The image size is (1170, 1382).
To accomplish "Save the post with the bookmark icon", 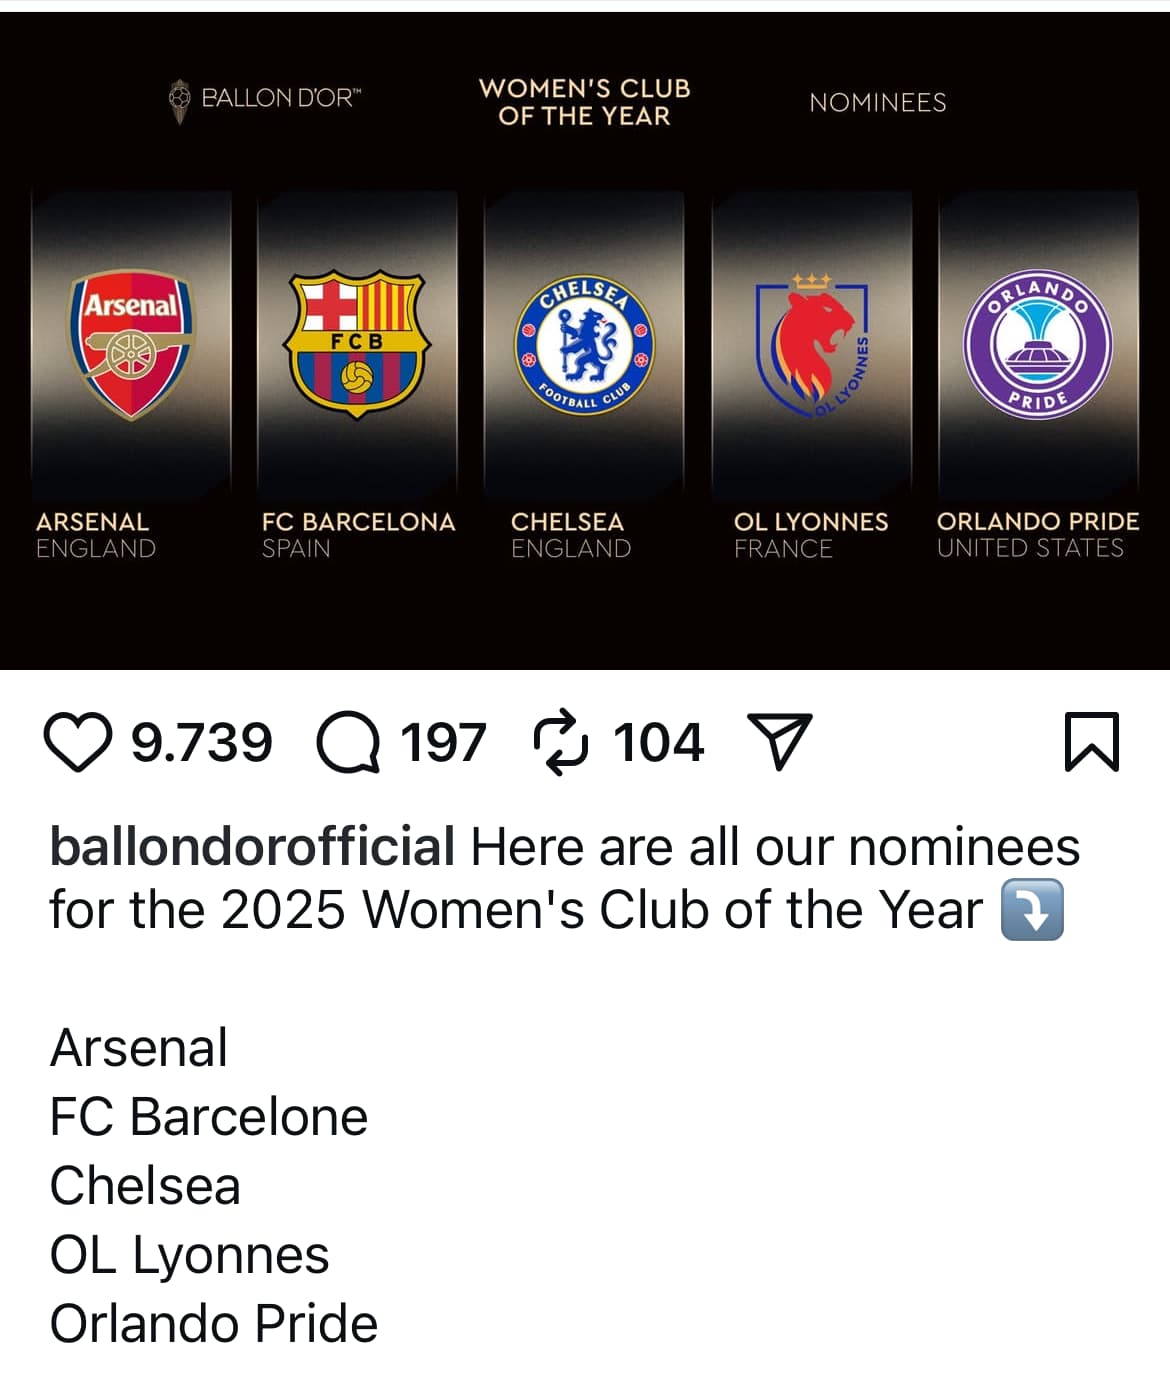I will (x=1091, y=742).
